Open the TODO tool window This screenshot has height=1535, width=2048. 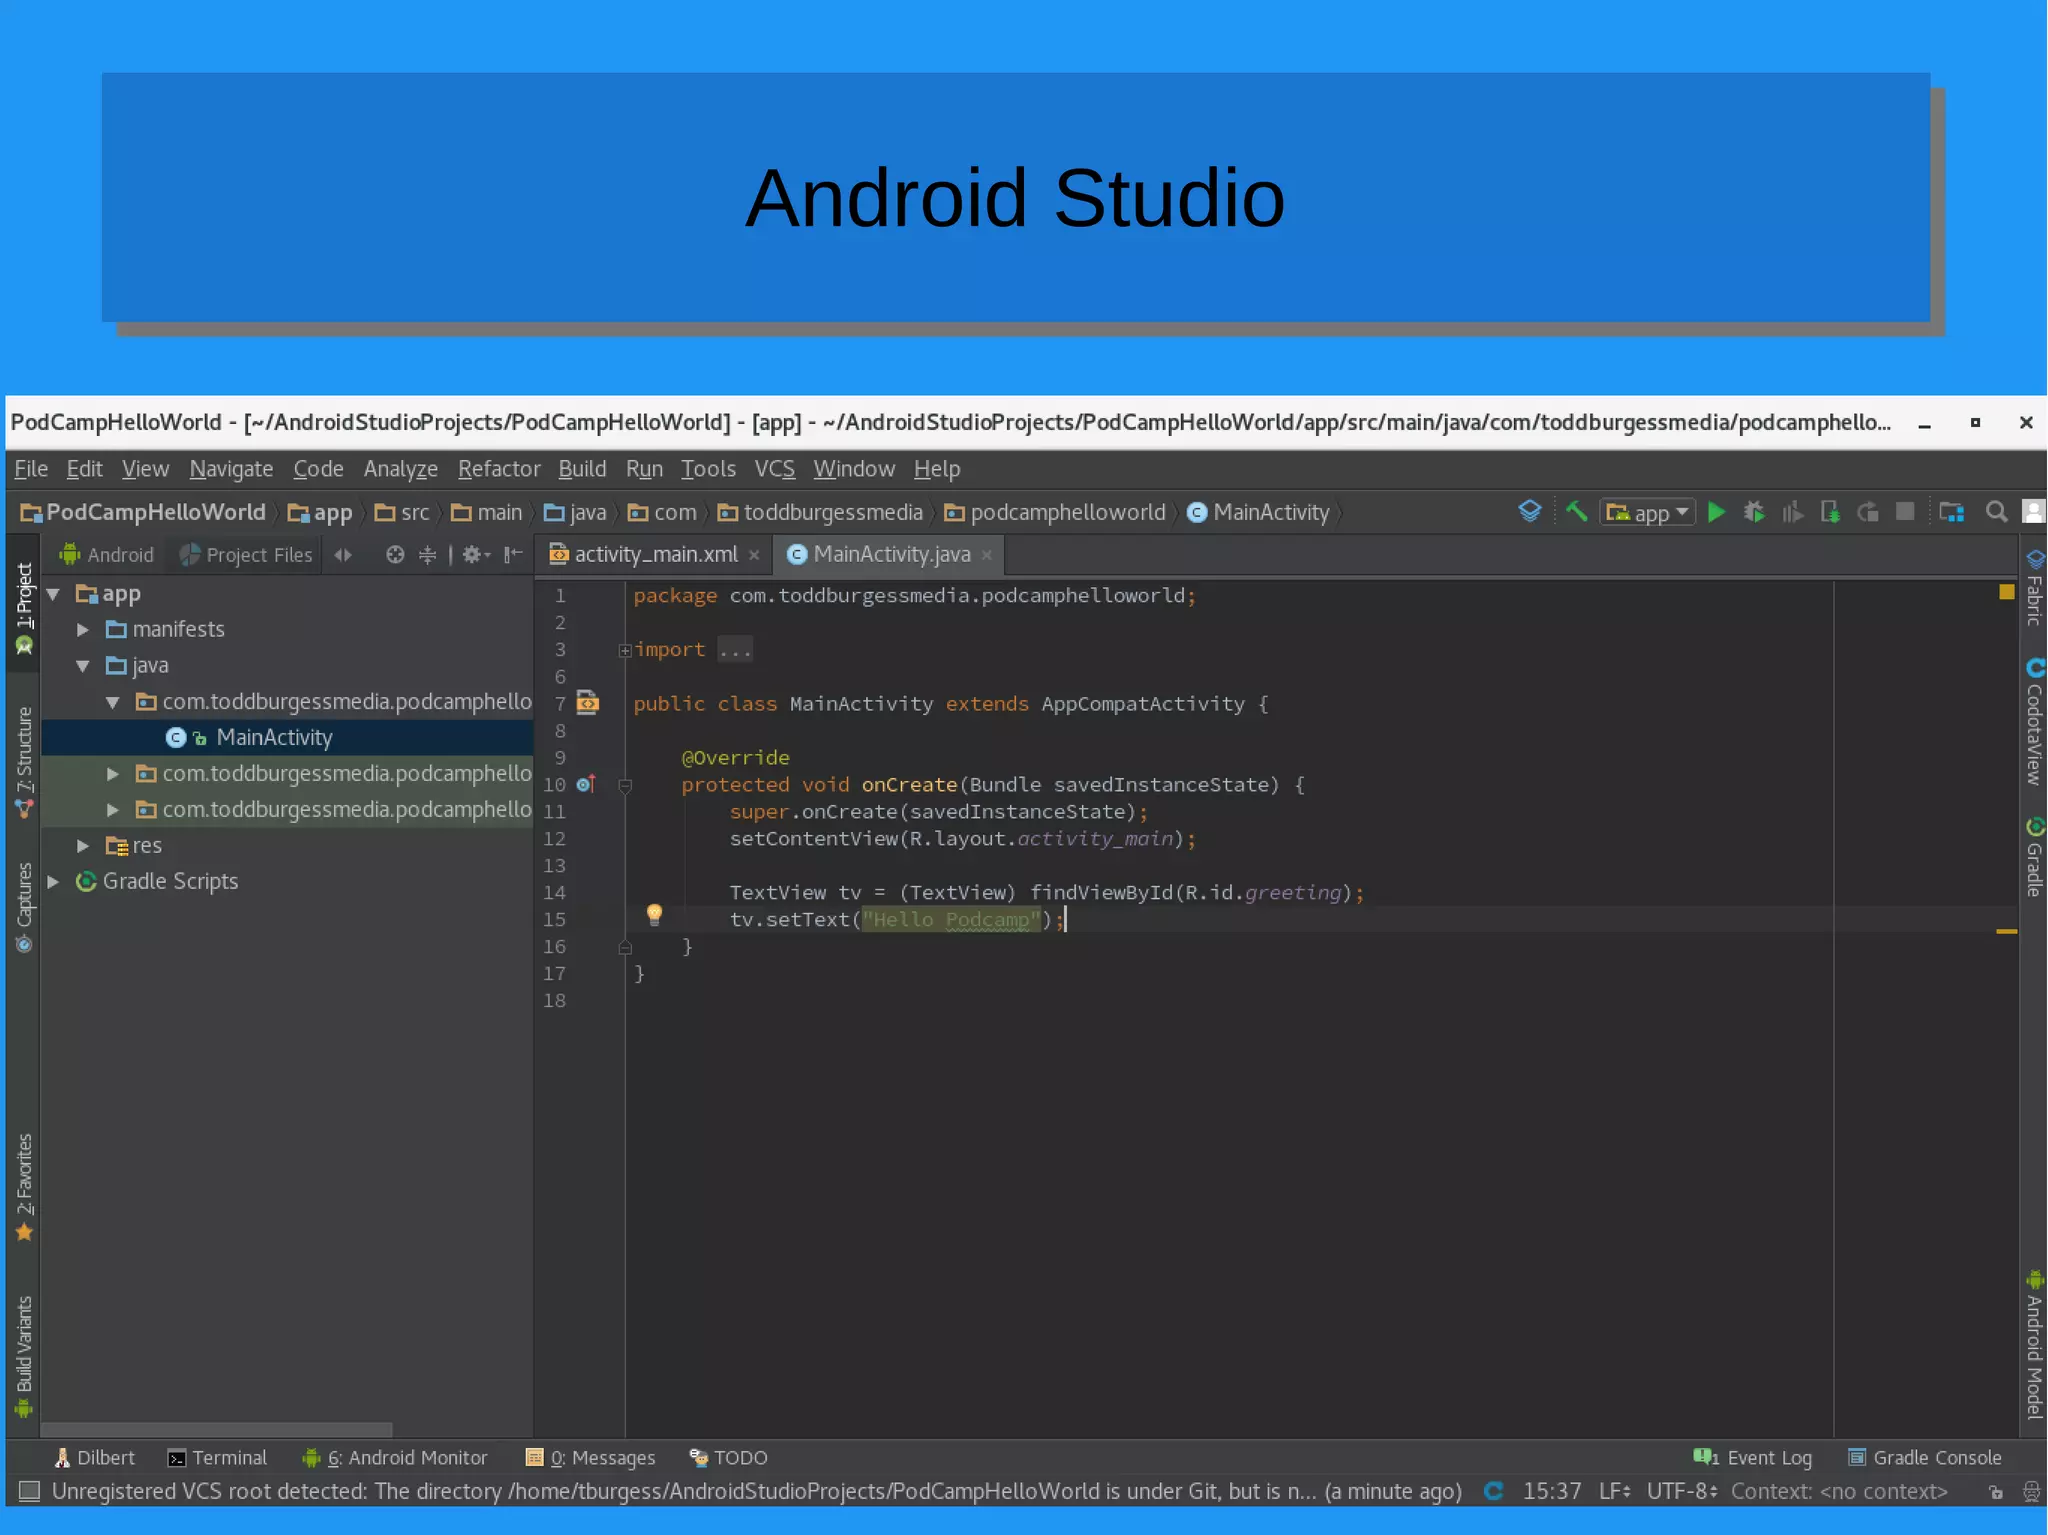tap(729, 1457)
